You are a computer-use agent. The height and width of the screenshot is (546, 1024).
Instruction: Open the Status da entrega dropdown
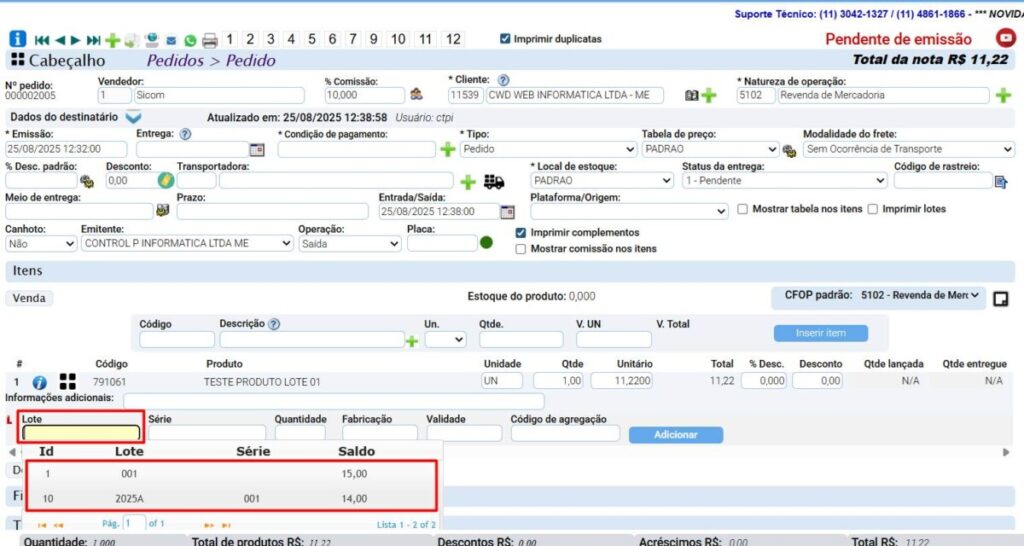[783, 181]
